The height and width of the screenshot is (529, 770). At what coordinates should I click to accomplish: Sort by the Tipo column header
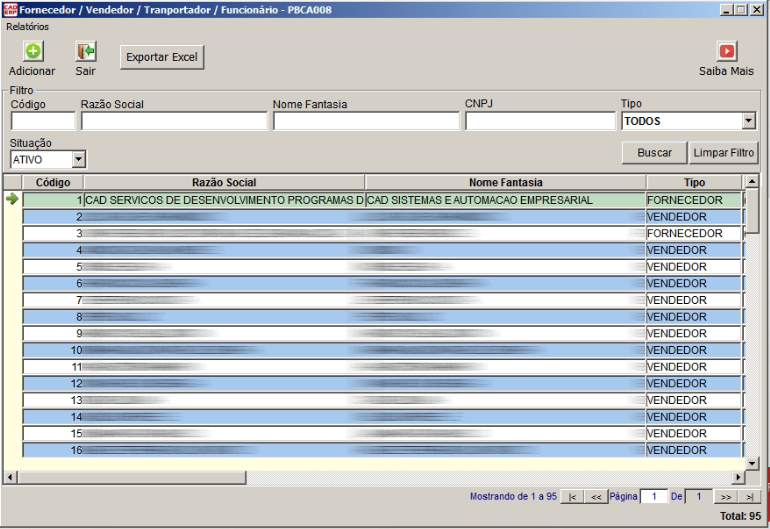click(694, 182)
